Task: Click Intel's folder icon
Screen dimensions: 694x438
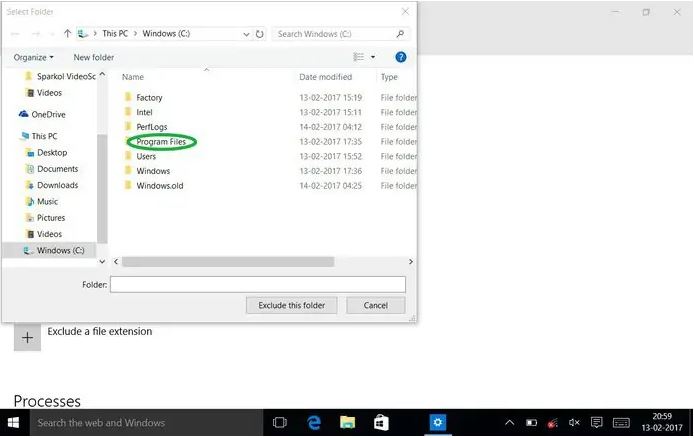Action: [x=128, y=112]
